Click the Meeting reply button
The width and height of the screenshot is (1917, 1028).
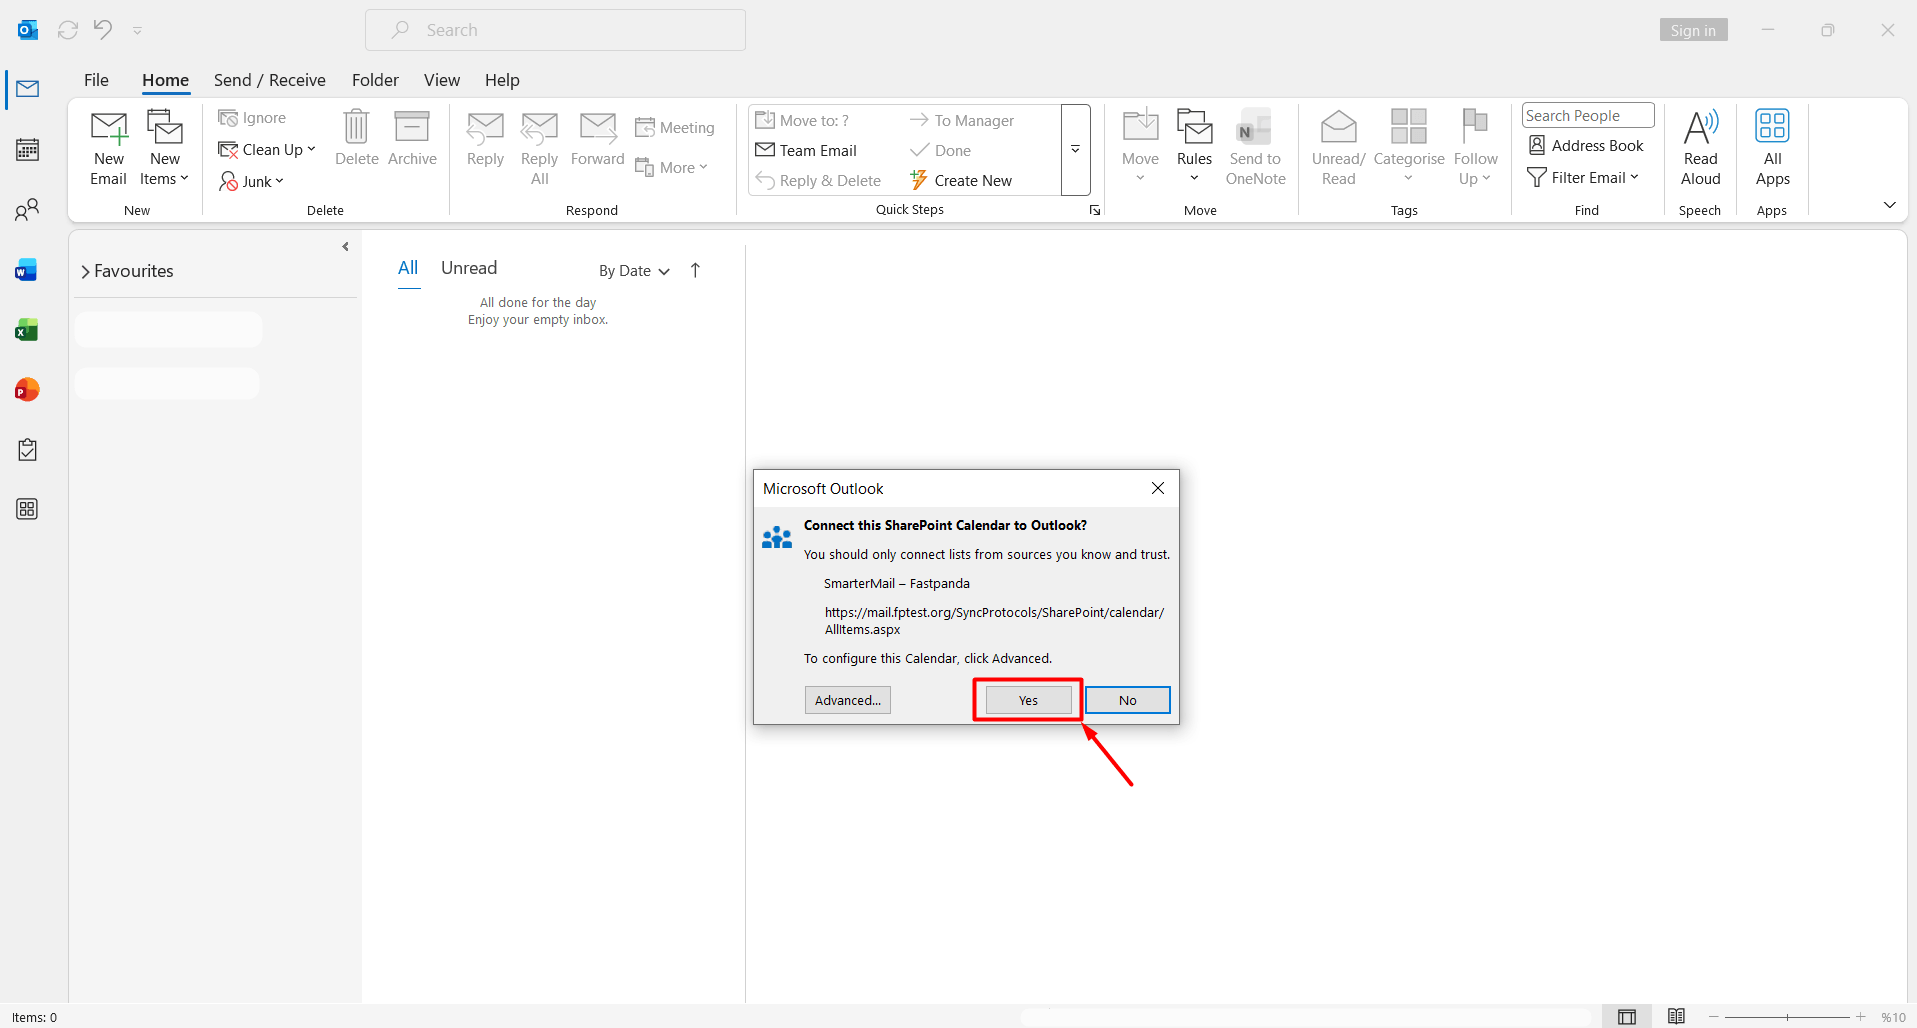[x=675, y=127]
